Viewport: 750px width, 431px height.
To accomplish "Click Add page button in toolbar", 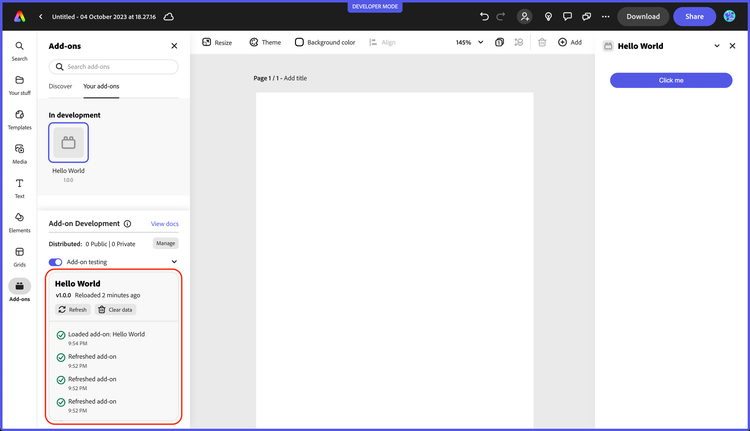I will click(x=570, y=43).
